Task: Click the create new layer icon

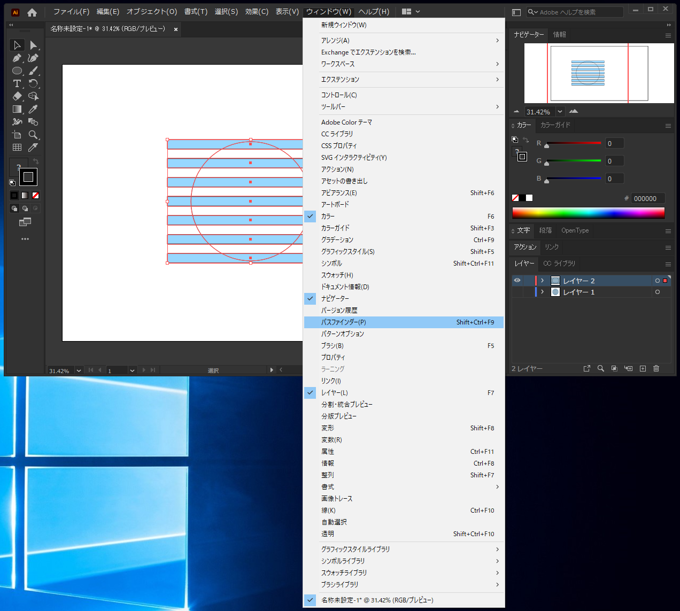Action: coord(643,369)
